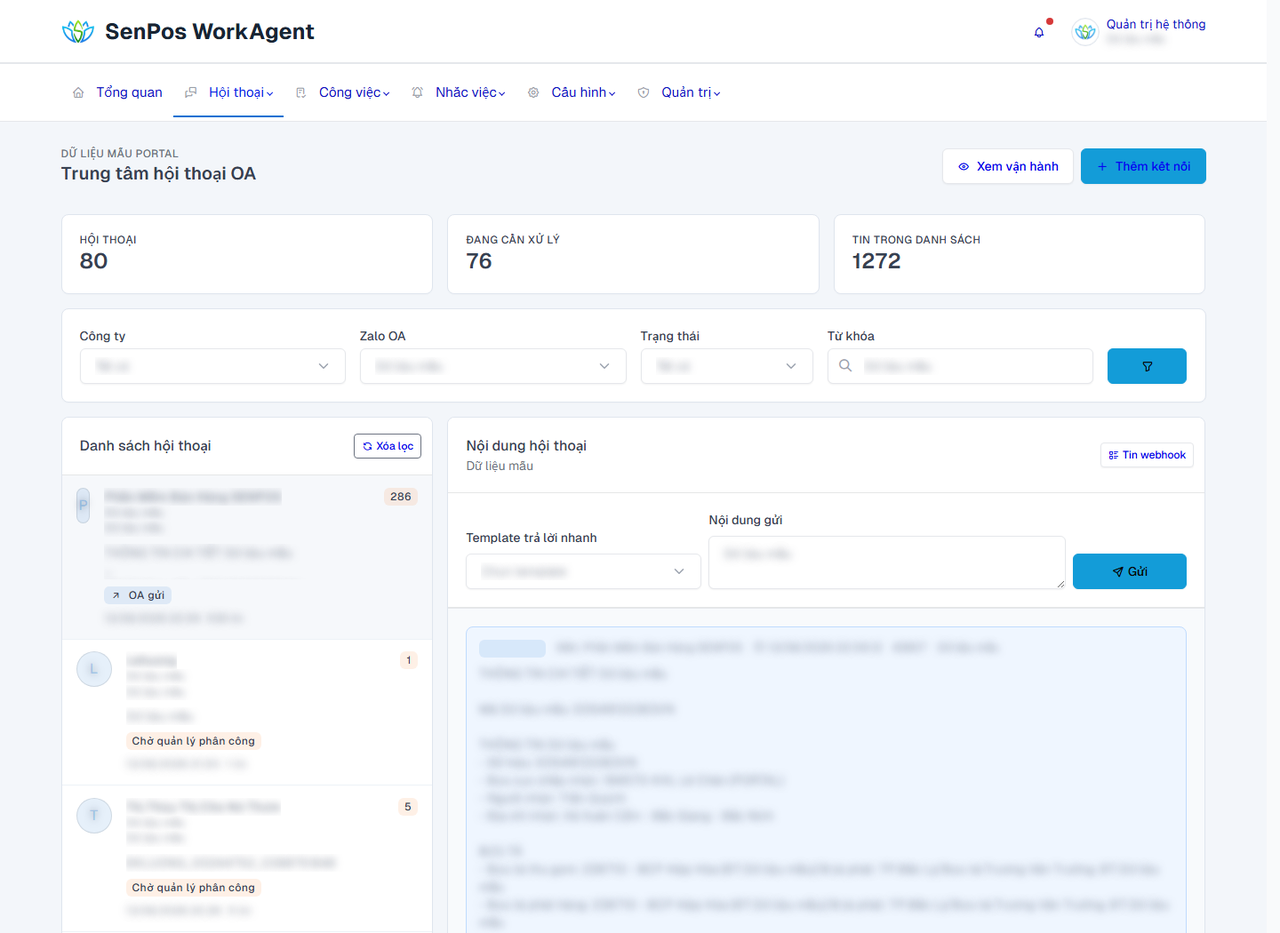
Task: Open the Công việc menu
Action: coord(342,93)
